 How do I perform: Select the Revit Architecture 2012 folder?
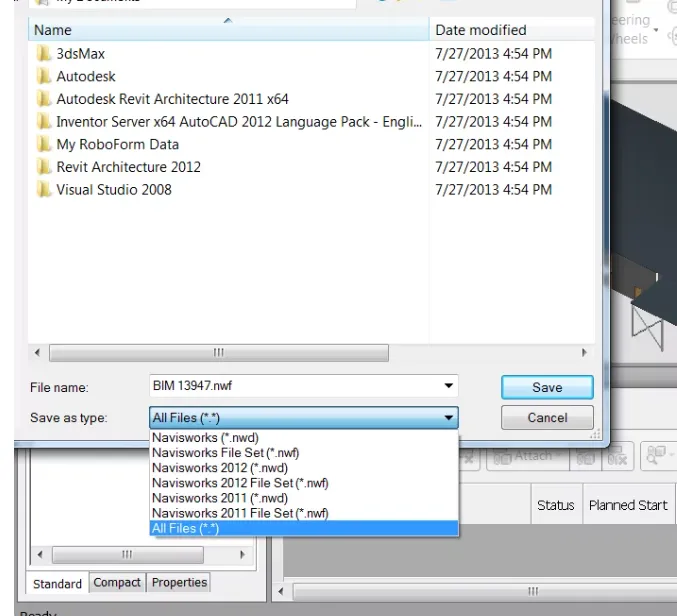(128, 167)
